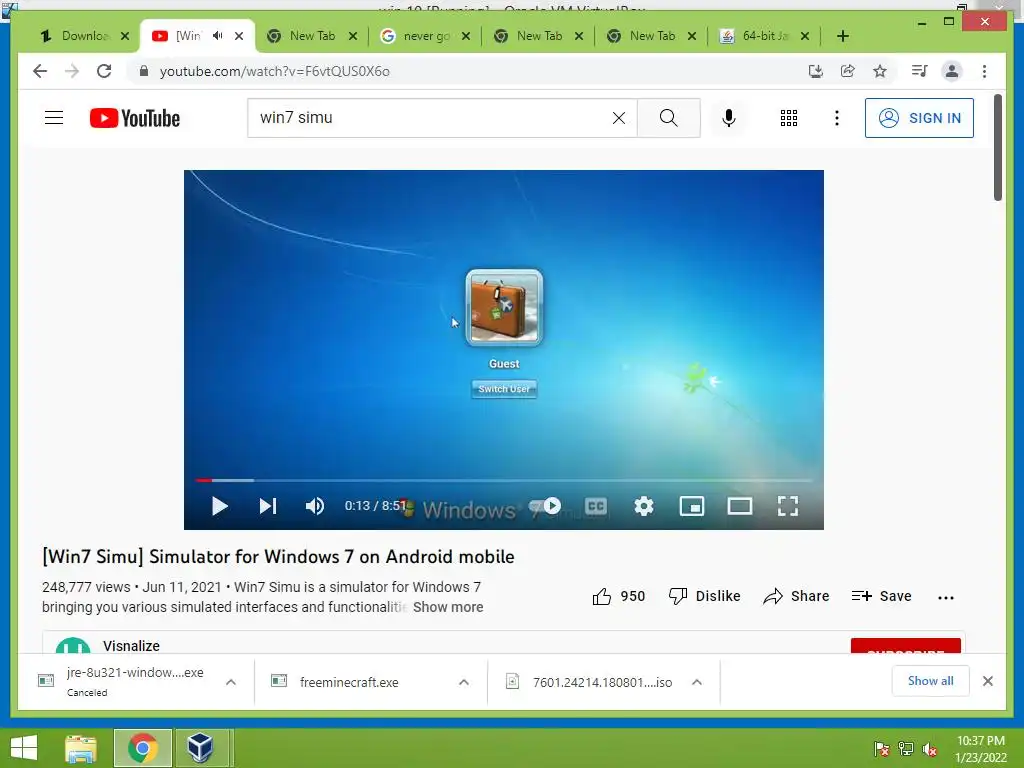The height and width of the screenshot is (768, 1024).
Task: Bookmark this page with star
Action: 880,71
